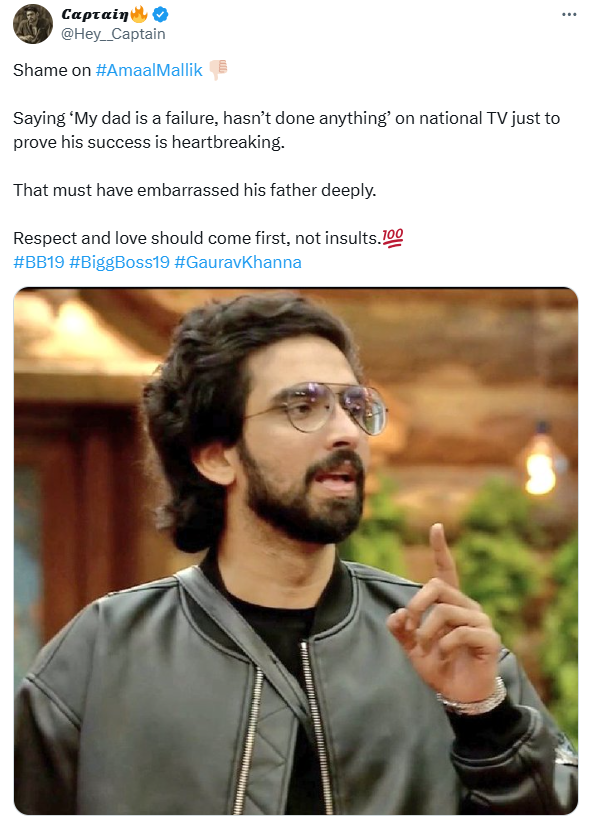Open the #AmaalMallik hashtag

[x=149, y=70]
